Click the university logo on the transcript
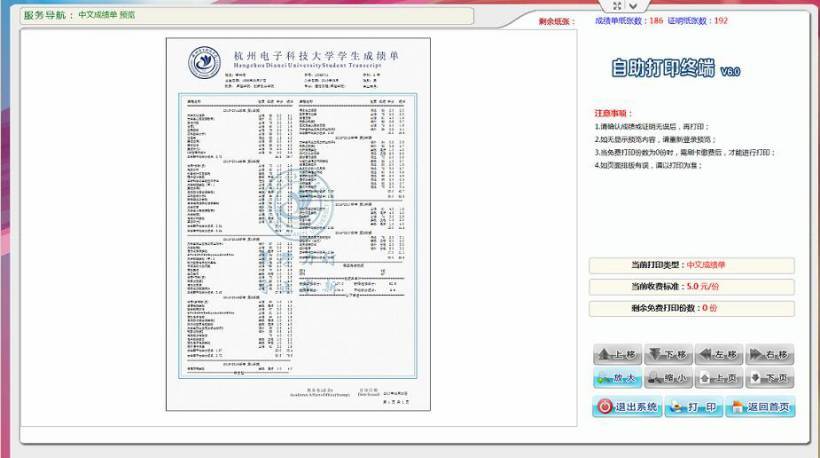 (204, 63)
